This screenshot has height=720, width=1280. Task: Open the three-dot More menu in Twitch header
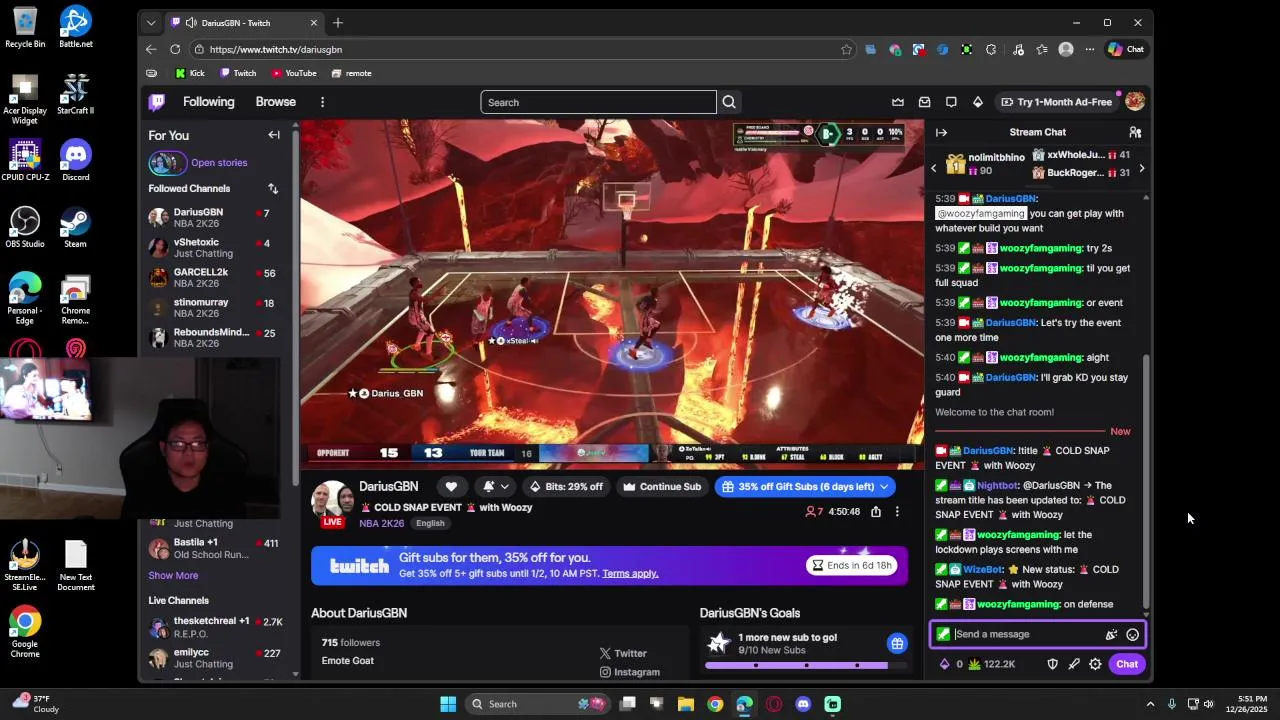[322, 102]
